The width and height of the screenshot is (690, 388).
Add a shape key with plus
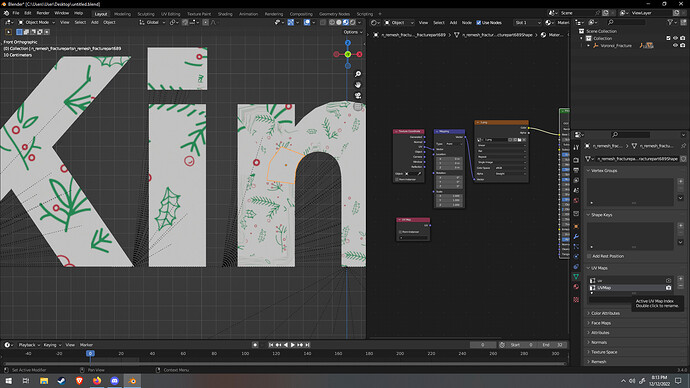tap(680, 226)
